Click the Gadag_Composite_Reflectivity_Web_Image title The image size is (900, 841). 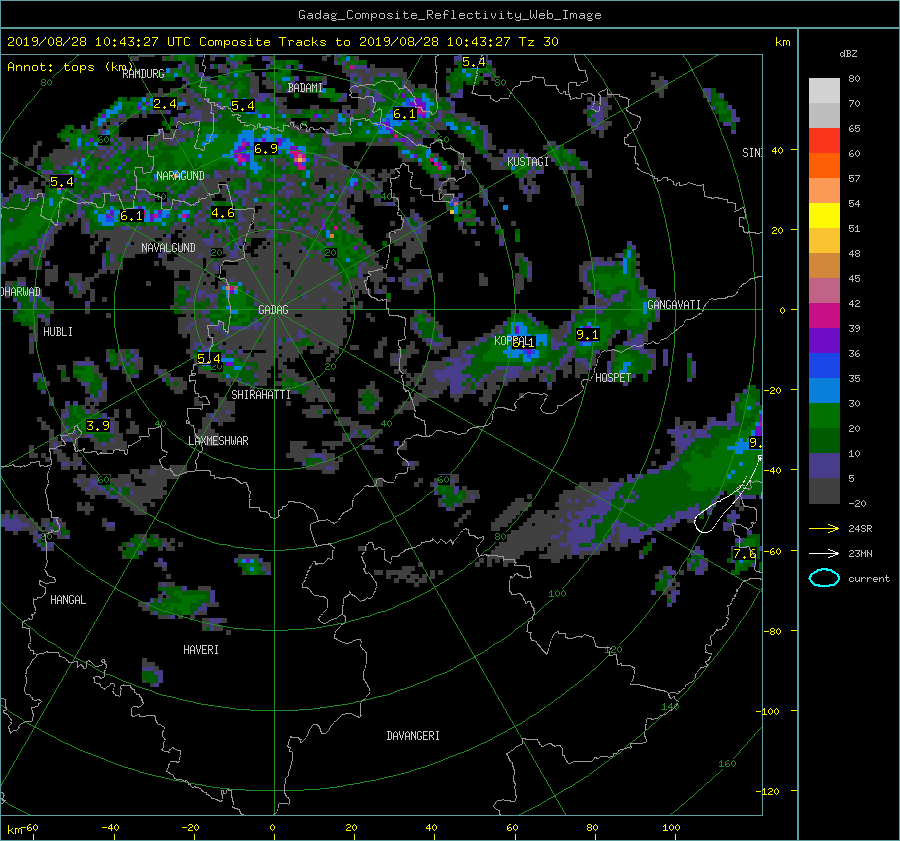[x=449, y=15]
